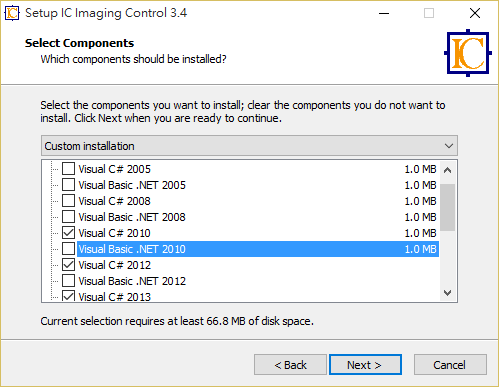Check the Visual C# 2005 checkbox
The height and width of the screenshot is (387, 499).
(68, 169)
